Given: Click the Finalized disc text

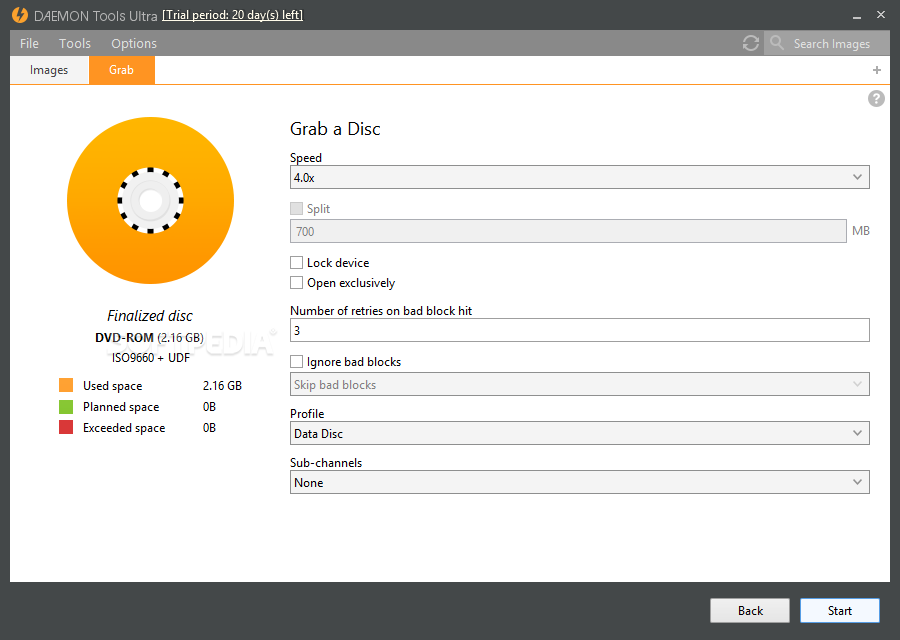Looking at the screenshot, I should click(x=150, y=316).
